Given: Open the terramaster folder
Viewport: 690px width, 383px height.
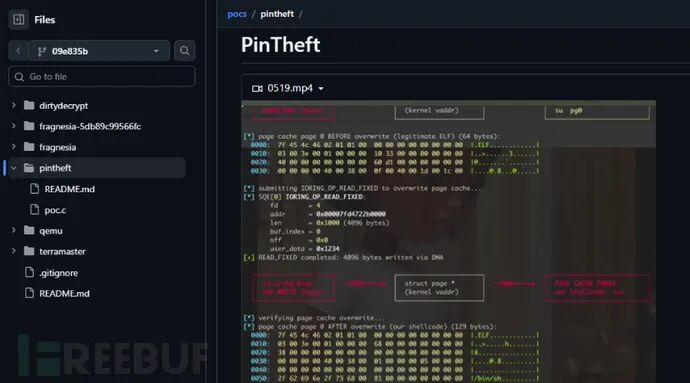Looking at the screenshot, I should [62, 251].
